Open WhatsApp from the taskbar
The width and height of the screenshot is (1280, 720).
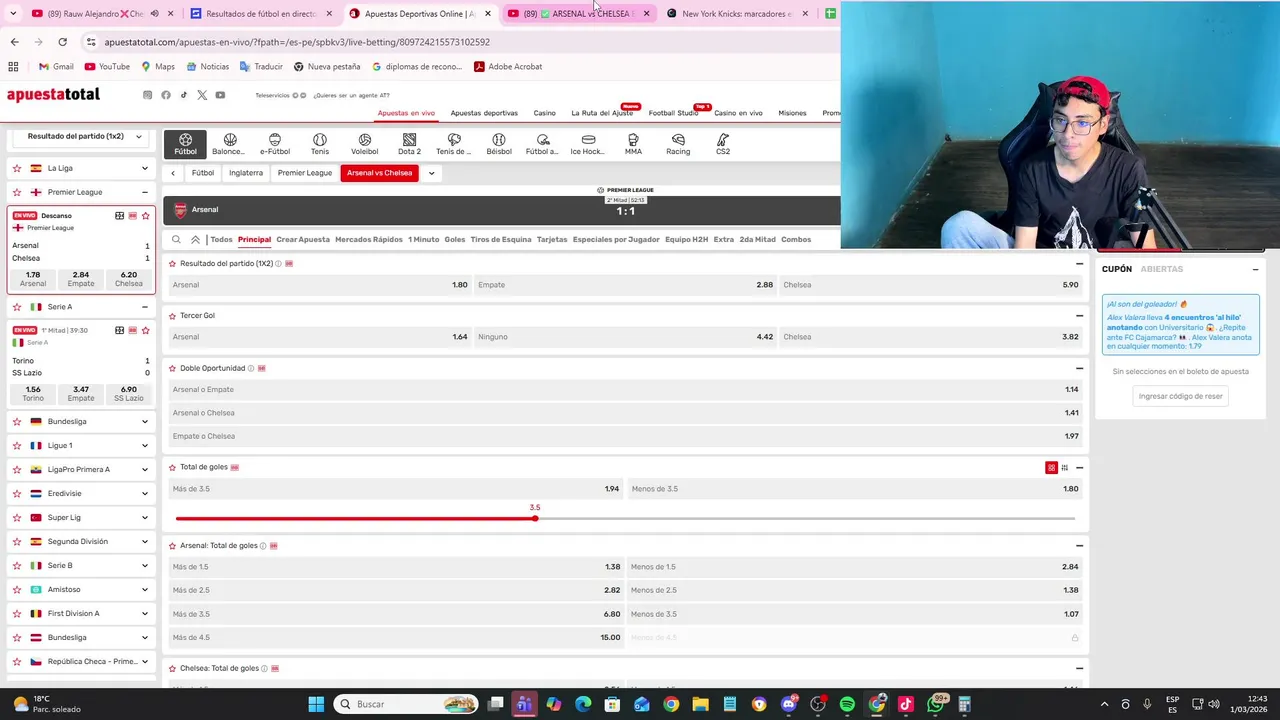pos(935,704)
